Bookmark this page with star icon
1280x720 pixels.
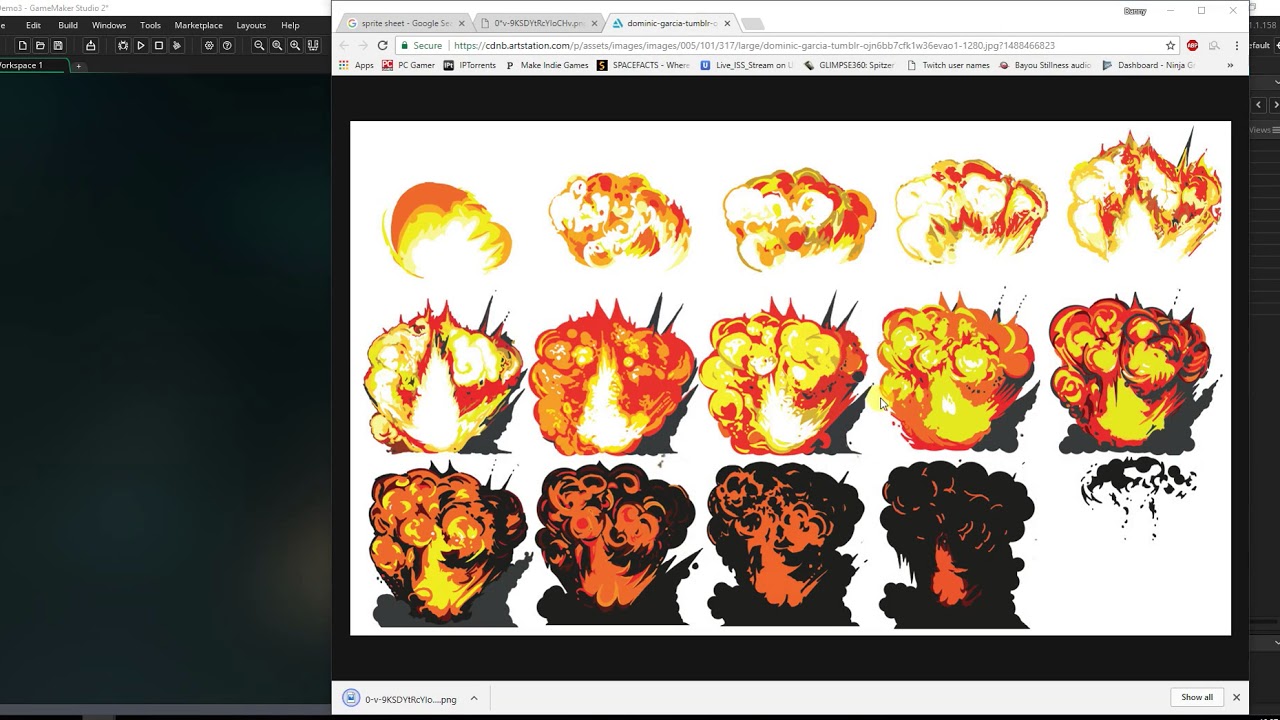(1170, 45)
